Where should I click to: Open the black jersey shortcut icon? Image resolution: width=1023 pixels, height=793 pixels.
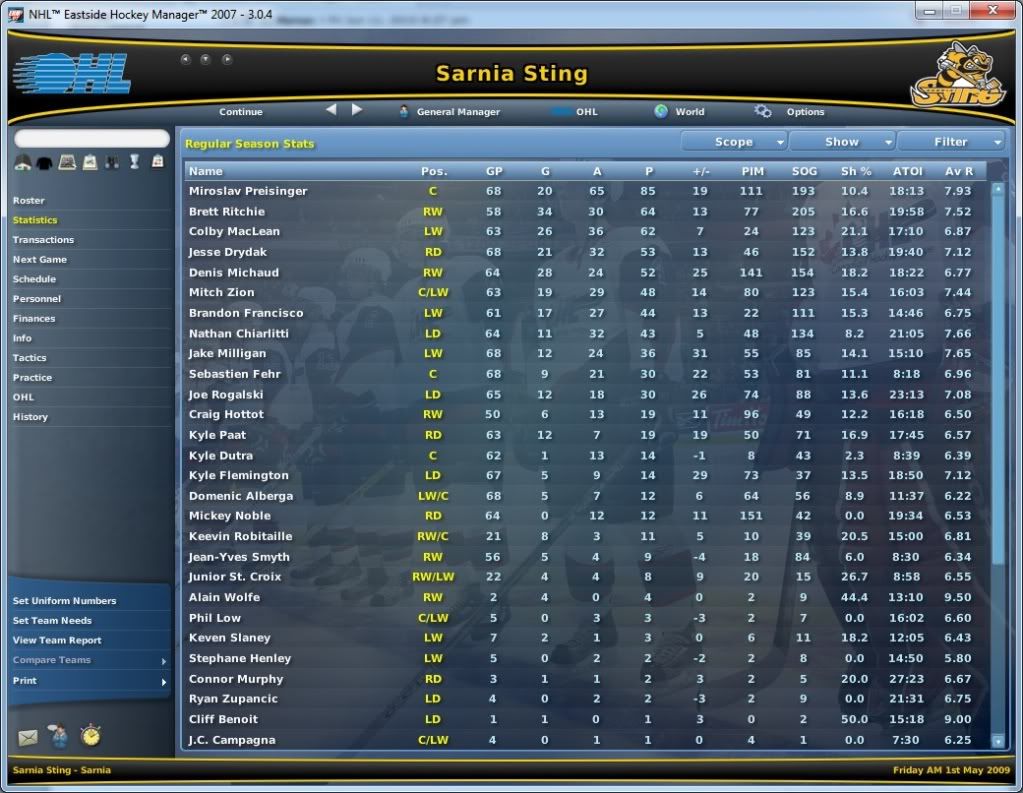click(44, 163)
